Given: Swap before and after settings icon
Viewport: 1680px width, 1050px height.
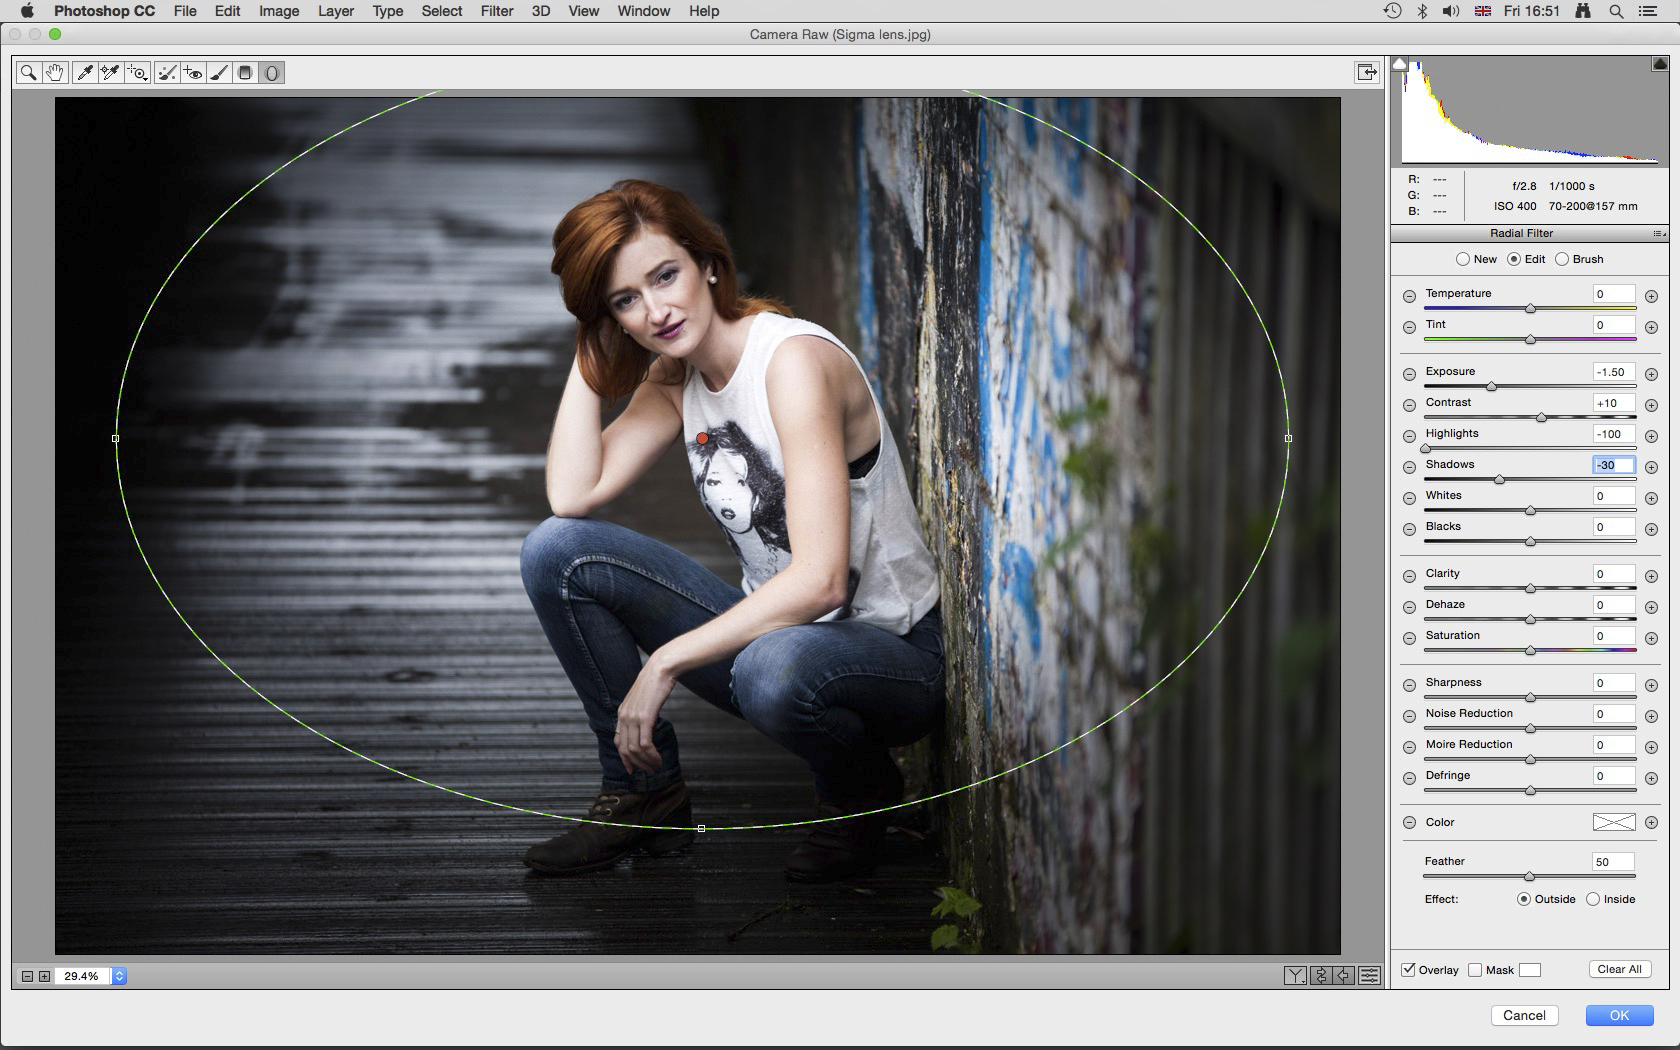Looking at the screenshot, I should [x=1320, y=976].
